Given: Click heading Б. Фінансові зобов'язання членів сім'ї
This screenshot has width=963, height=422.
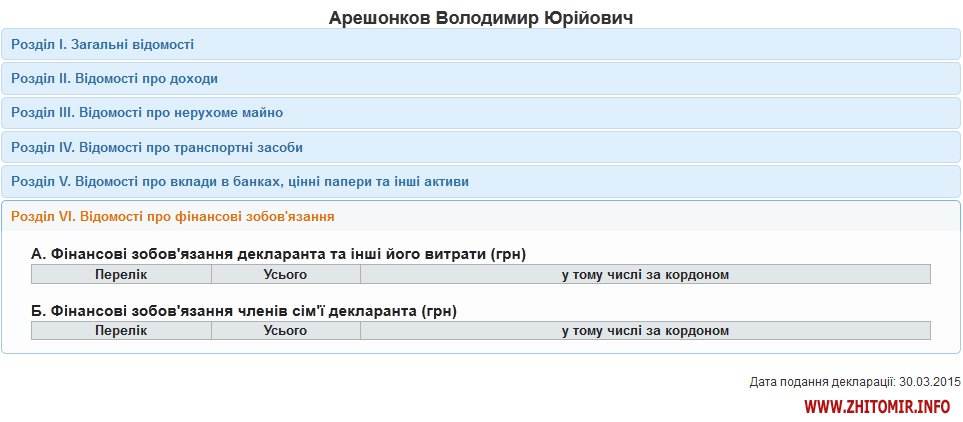Looking at the screenshot, I should coord(244,311).
